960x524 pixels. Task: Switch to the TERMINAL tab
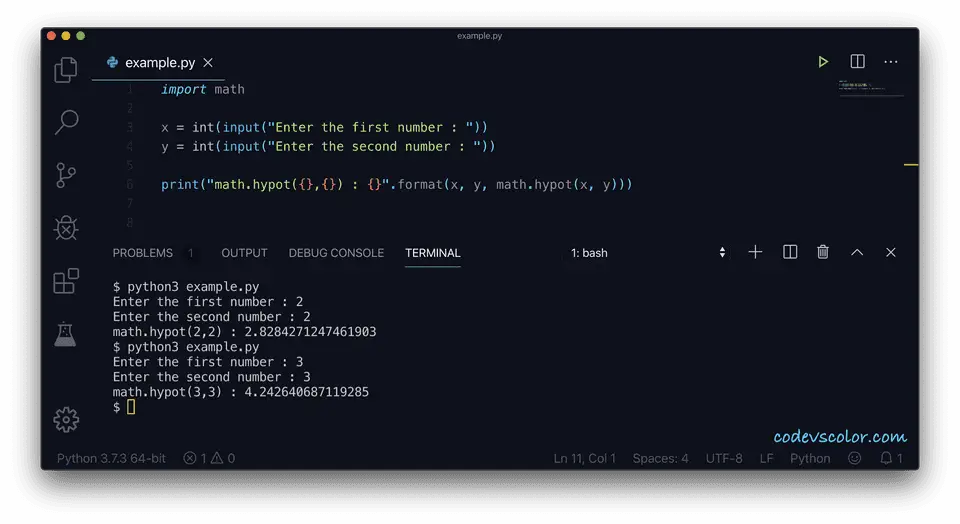tap(432, 253)
